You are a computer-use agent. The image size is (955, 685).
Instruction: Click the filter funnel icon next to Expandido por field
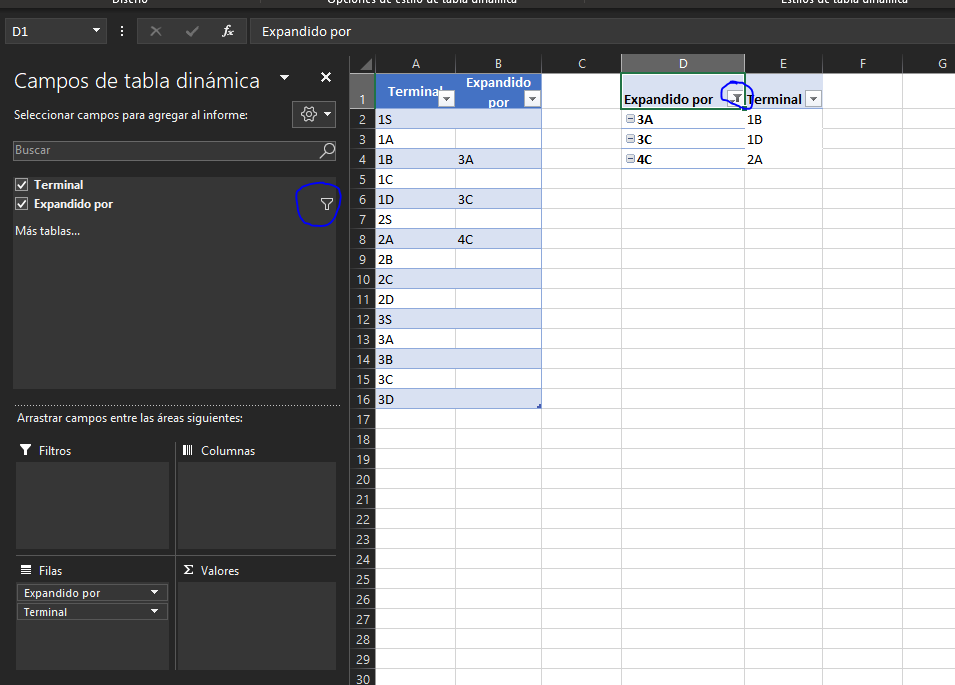pos(327,205)
